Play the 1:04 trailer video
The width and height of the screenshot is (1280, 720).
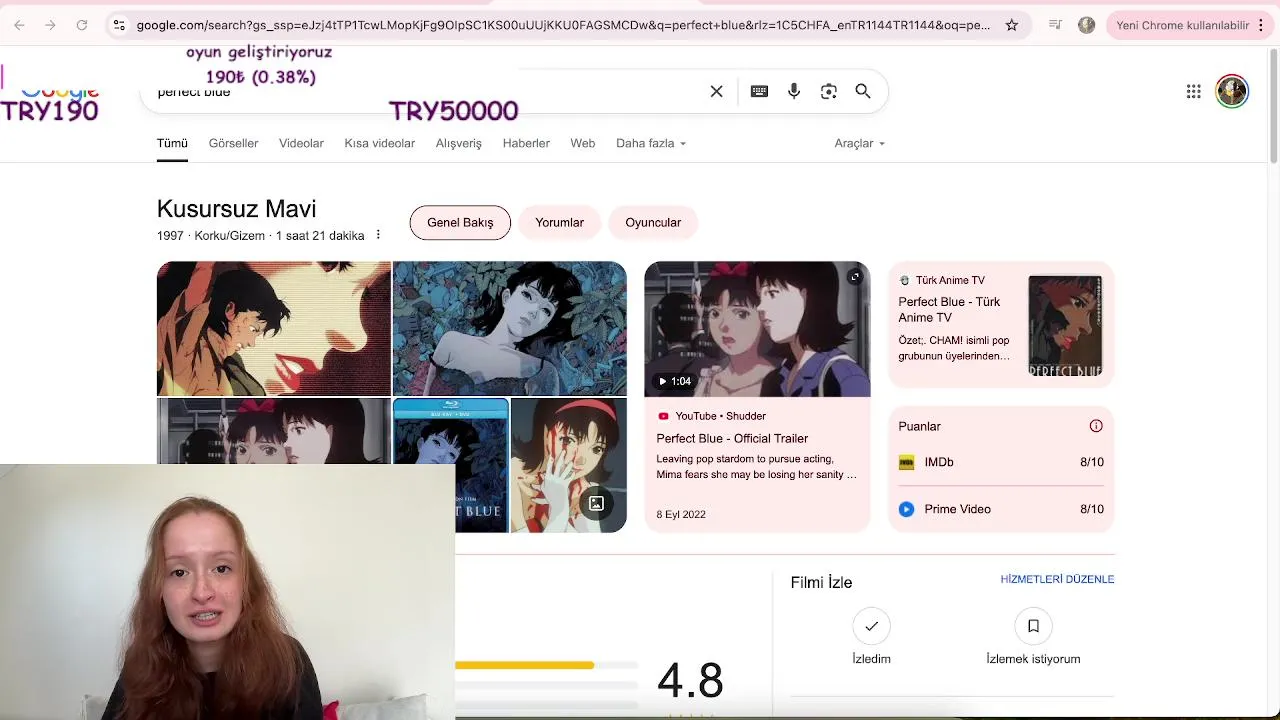pyautogui.click(x=757, y=329)
